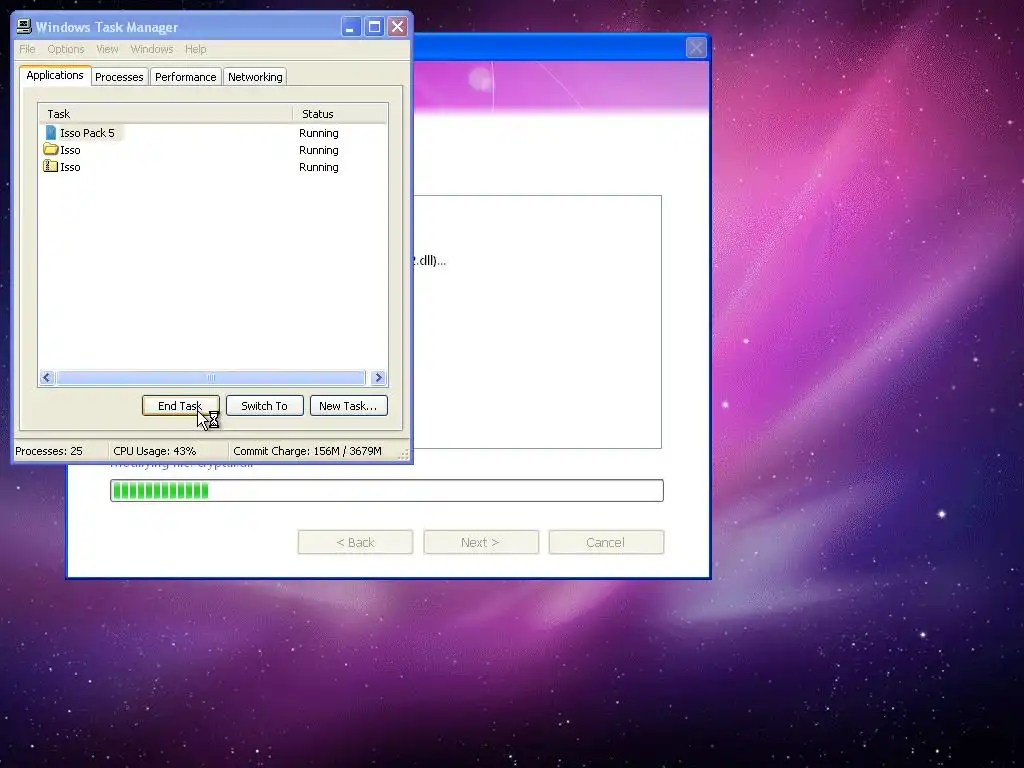
Task: Close the Task Manager window
Action: [397, 27]
